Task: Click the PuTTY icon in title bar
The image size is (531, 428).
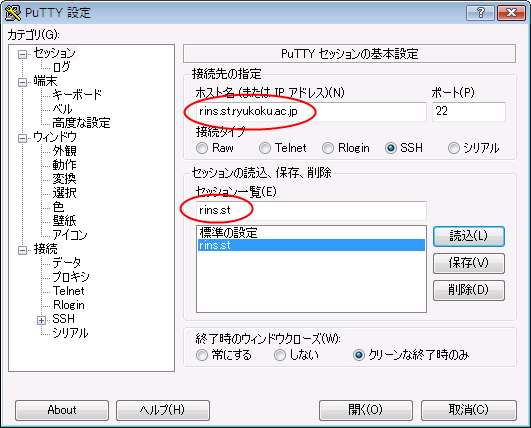Action: 12,13
